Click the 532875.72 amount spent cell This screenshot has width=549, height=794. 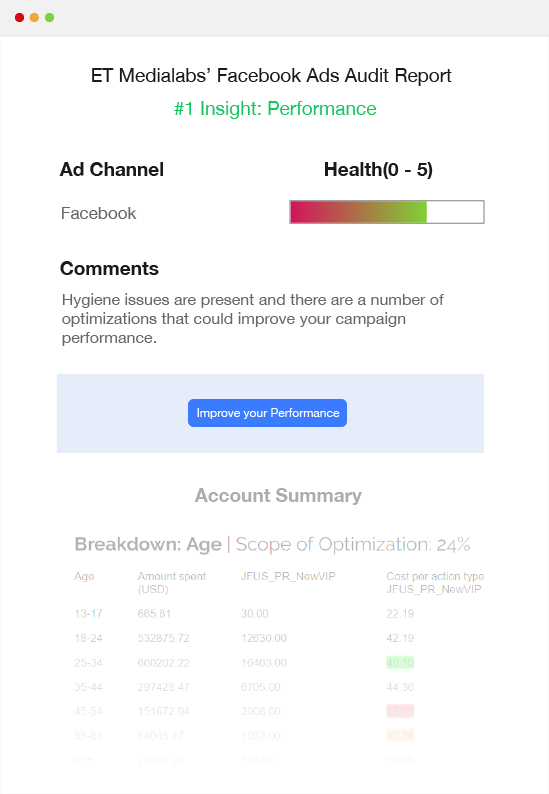click(164, 638)
